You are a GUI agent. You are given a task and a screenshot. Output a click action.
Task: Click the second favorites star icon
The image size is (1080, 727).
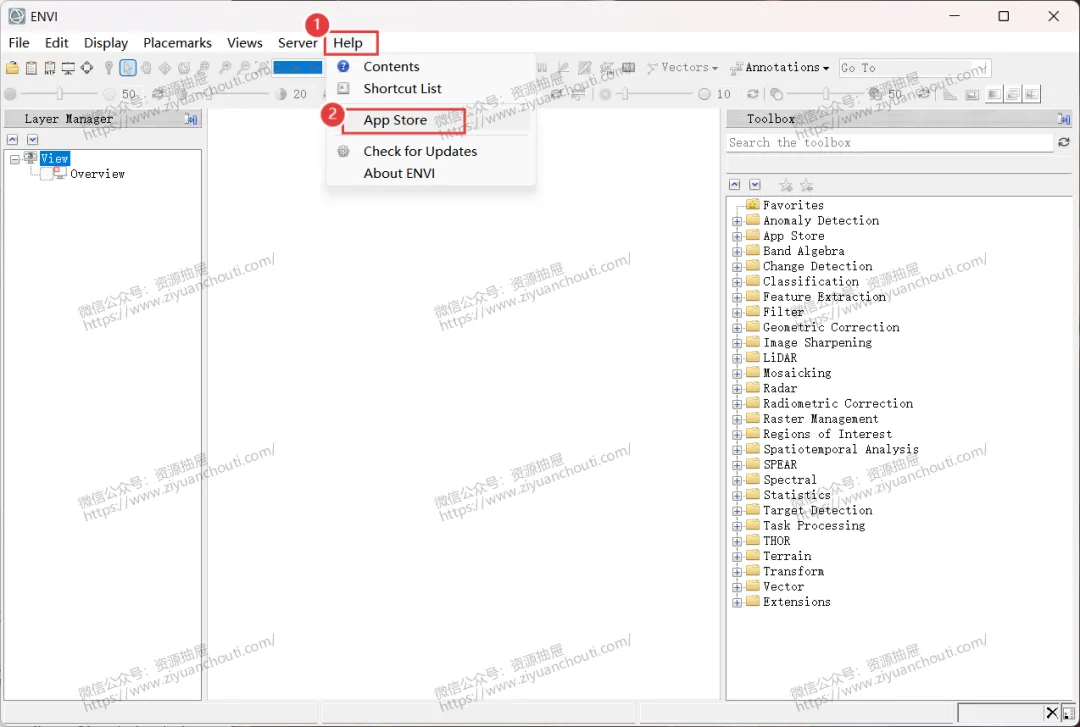(807, 185)
